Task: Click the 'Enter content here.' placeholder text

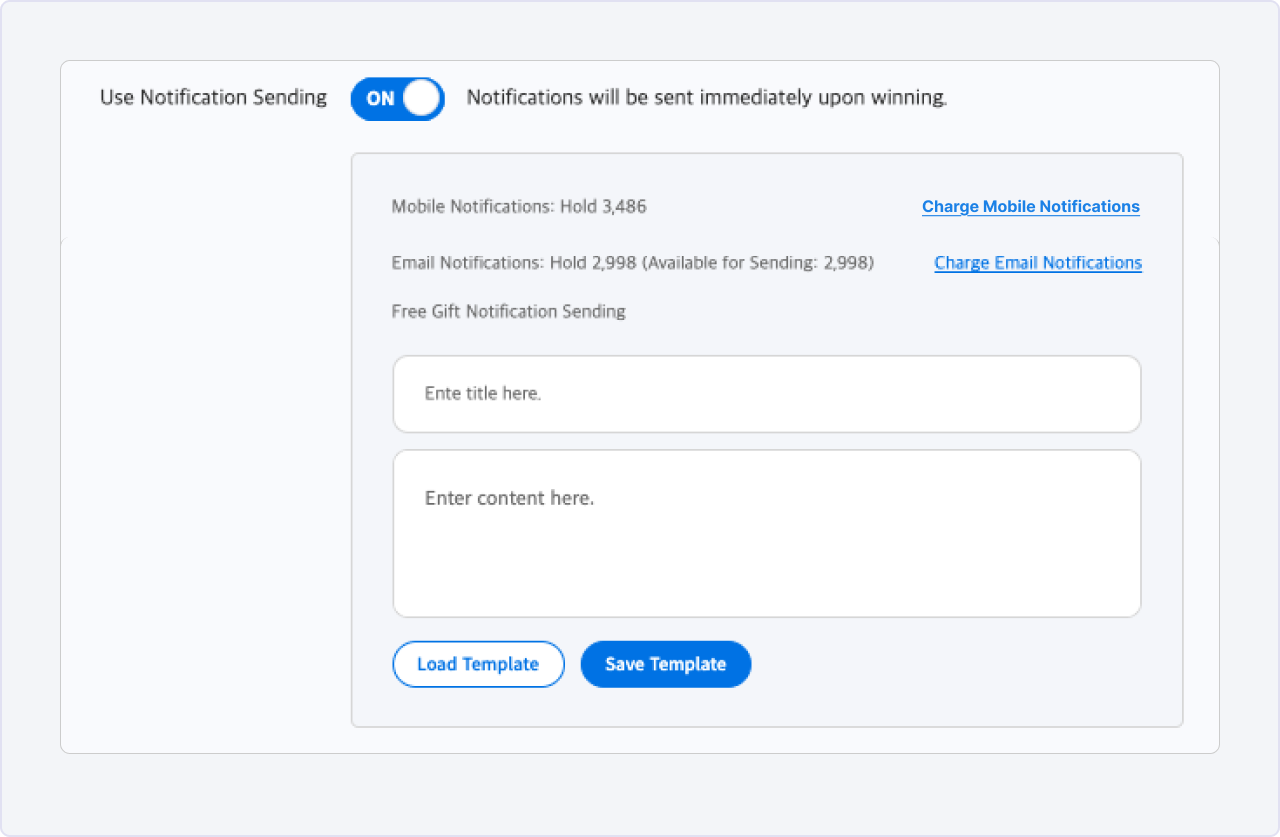Action: coord(509,498)
